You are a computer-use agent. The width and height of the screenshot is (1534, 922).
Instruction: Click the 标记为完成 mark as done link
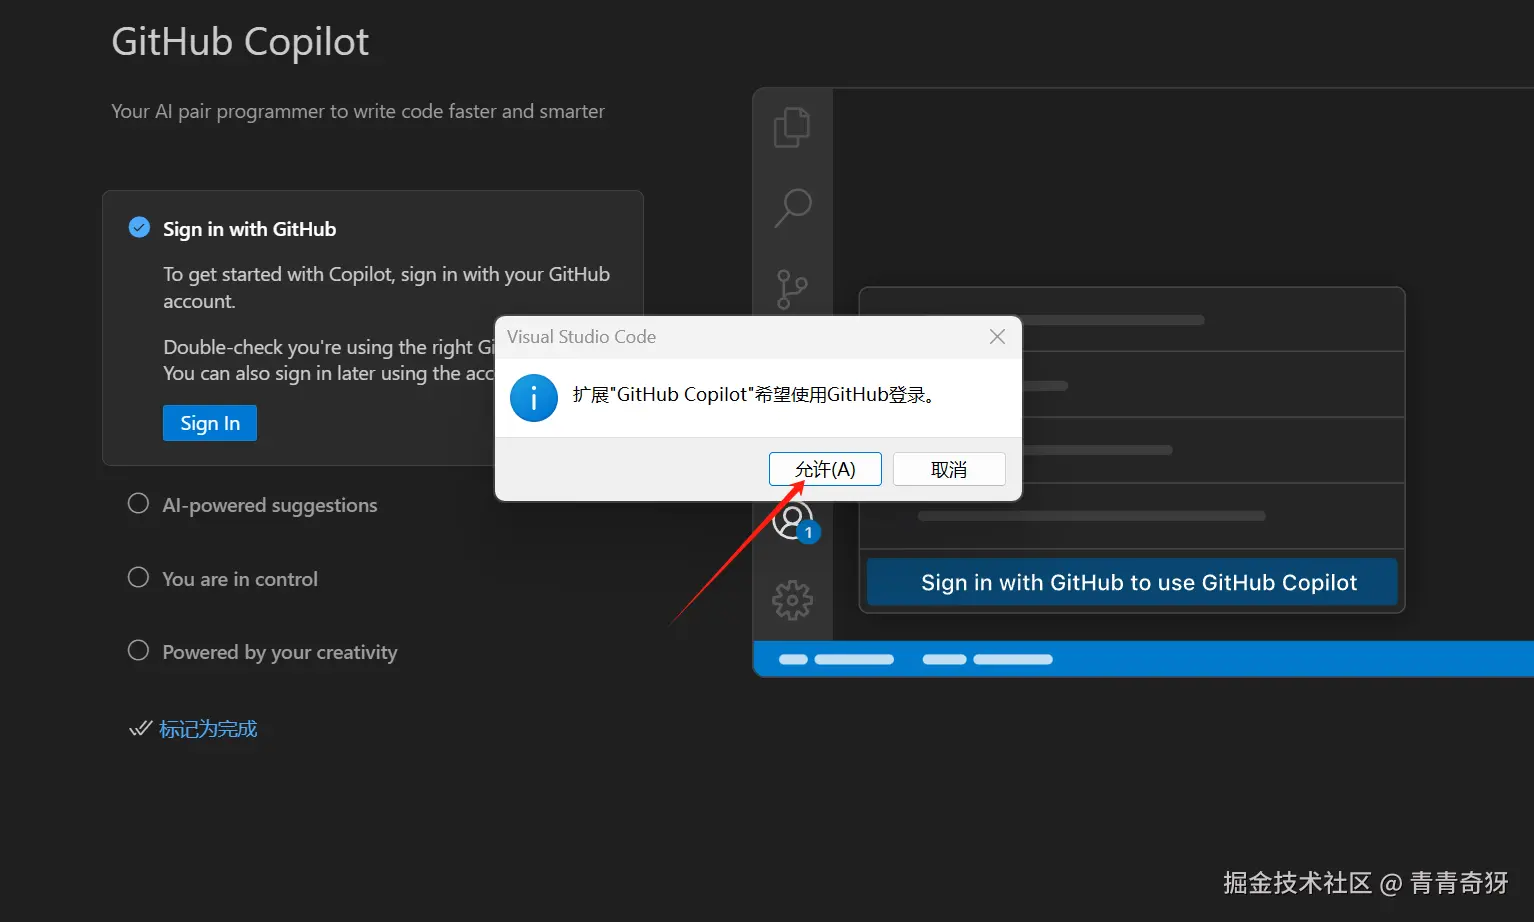point(208,729)
